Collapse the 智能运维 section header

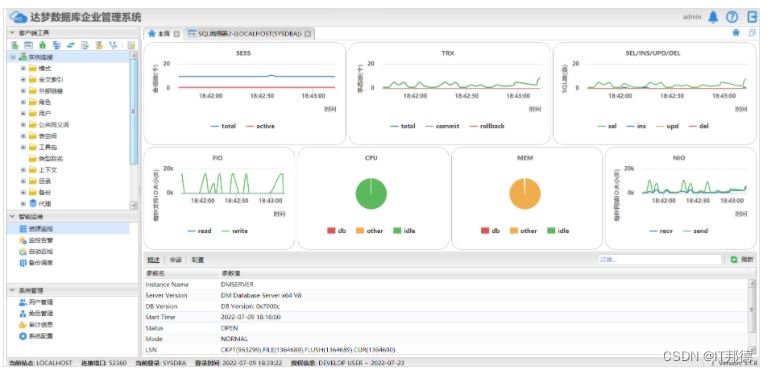click(72, 216)
